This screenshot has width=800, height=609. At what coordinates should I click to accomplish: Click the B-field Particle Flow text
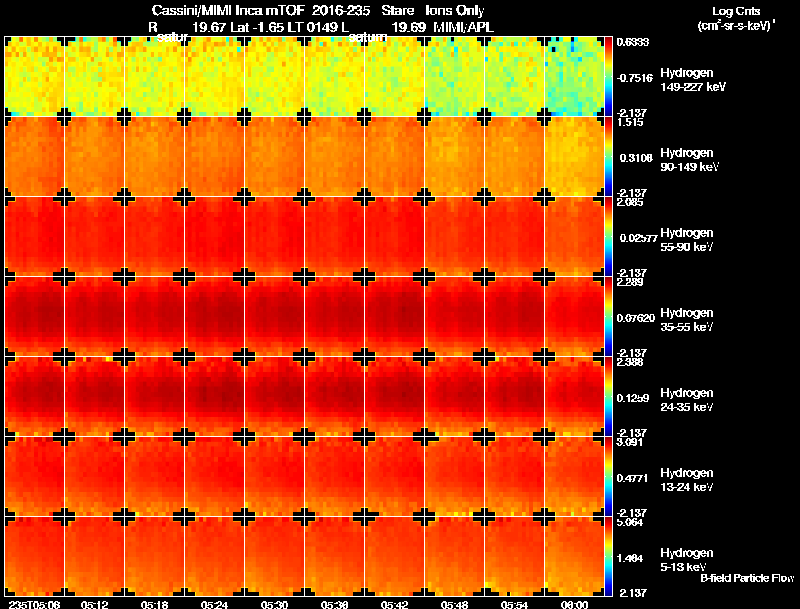[x=747, y=578]
